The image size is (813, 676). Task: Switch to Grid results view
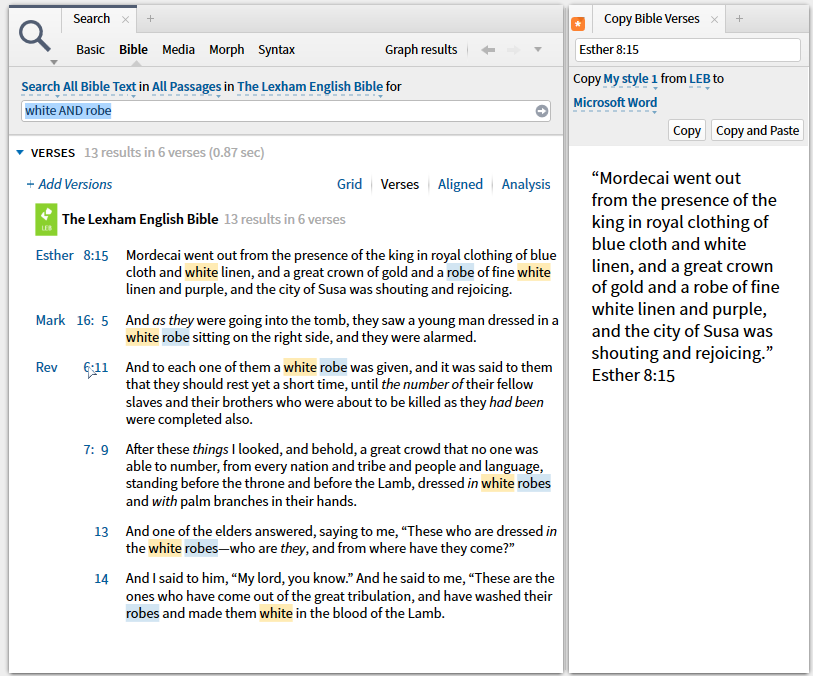[349, 184]
